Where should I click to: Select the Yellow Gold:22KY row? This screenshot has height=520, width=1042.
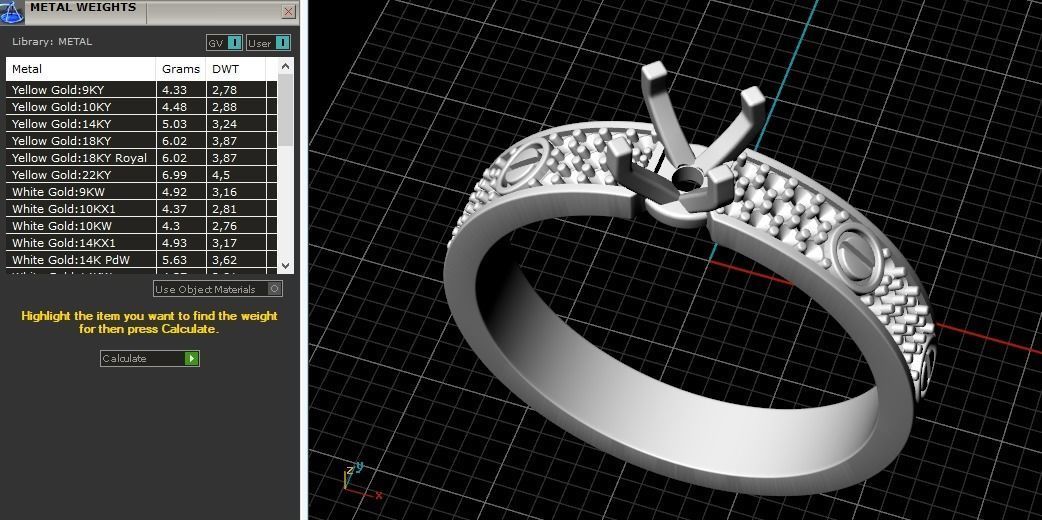[x=142, y=175]
